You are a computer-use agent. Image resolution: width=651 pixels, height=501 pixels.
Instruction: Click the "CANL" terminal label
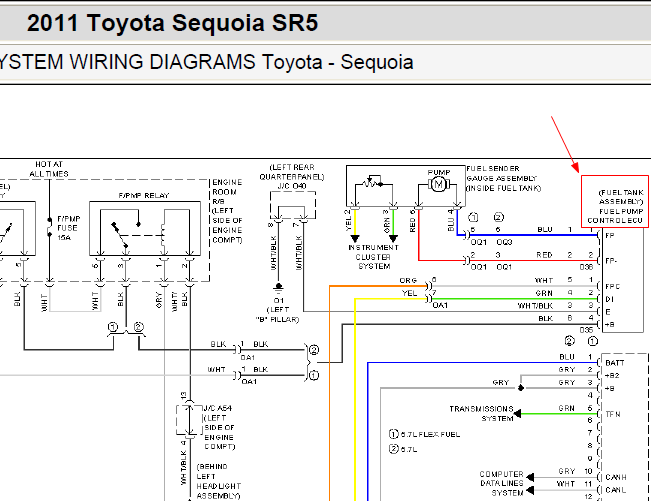point(615,490)
